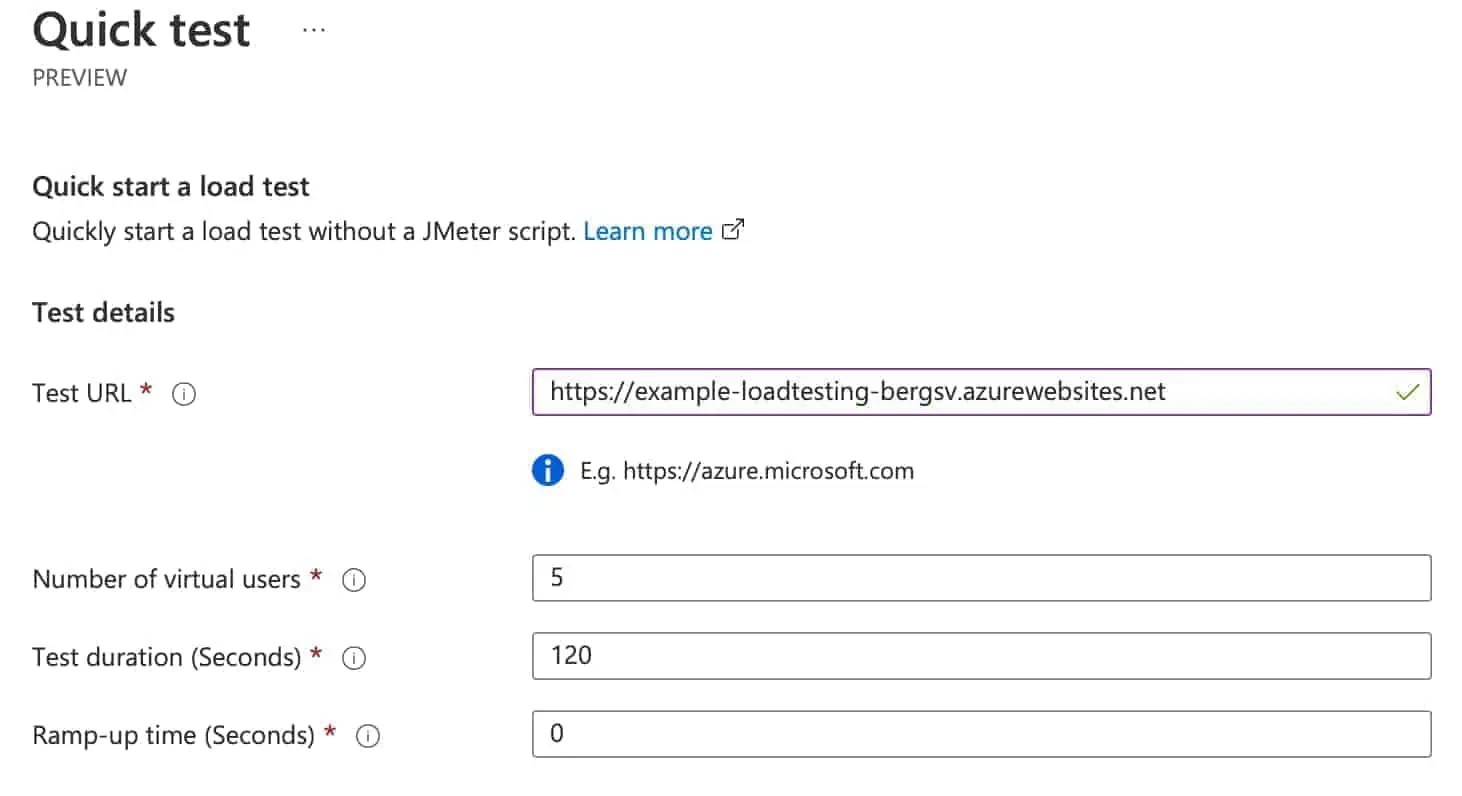Click the example azure.microsoft.com hint text
This screenshot has width=1462, height=796.
click(747, 470)
